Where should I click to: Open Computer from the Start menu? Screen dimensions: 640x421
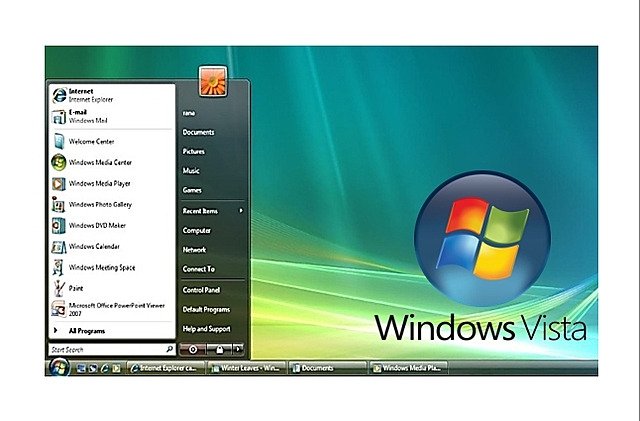197,230
